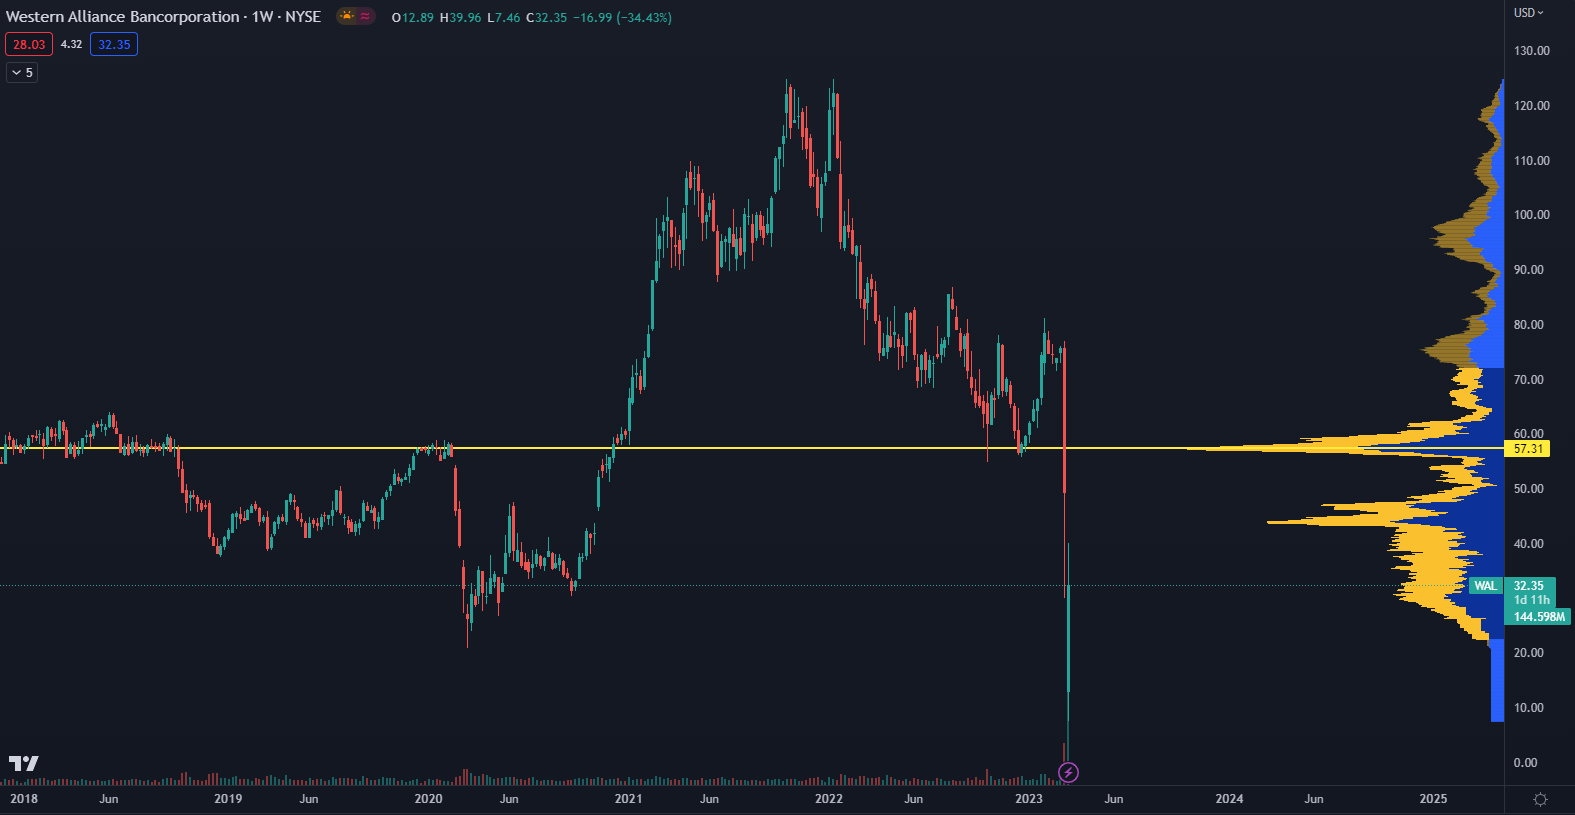Click the Western Alliance Bancorporation symbol title
The image size is (1575, 815).
[x=122, y=17]
